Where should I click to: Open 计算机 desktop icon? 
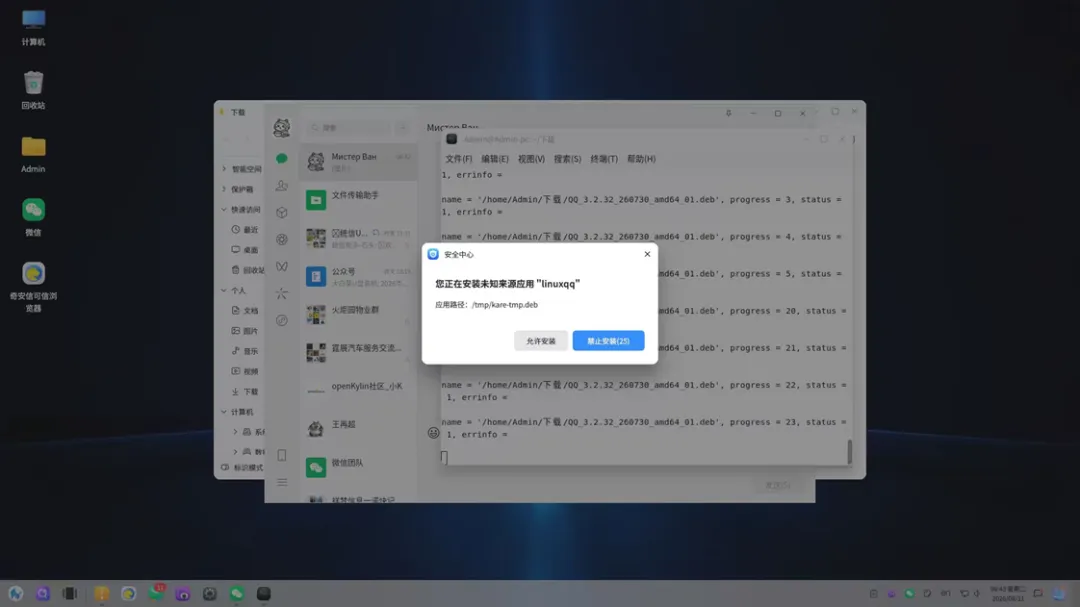click(x=33, y=28)
